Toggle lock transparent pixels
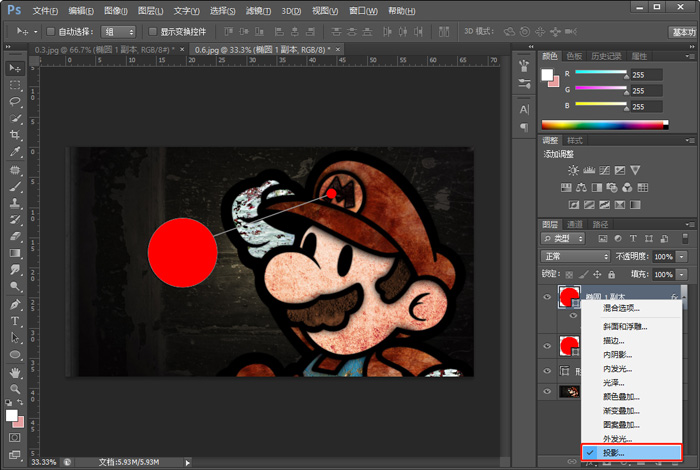The width and height of the screenshot is (700, 470). pyautogui.click(x=569, y=275)
